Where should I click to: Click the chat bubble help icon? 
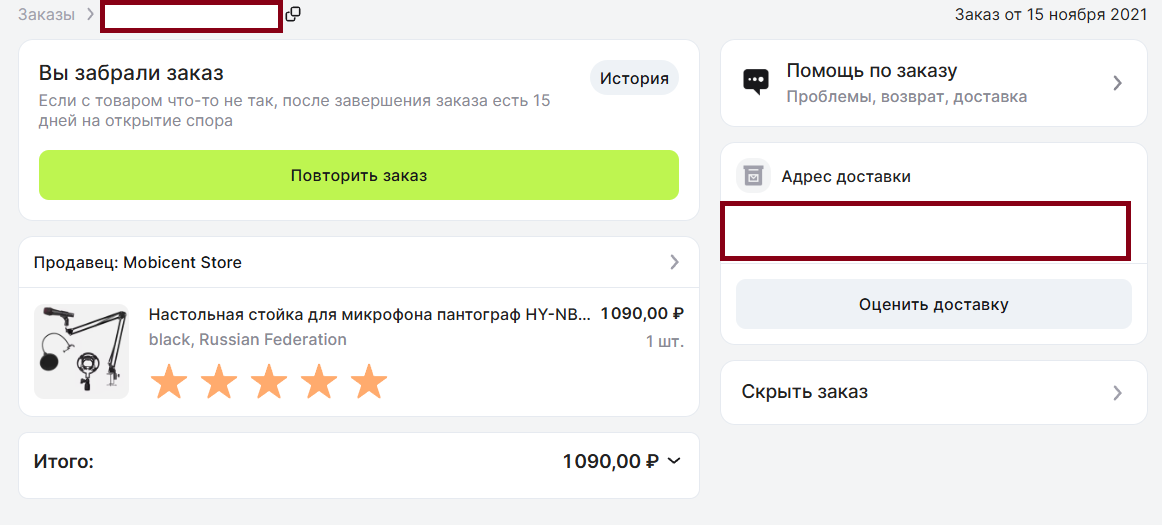point(756,82)
